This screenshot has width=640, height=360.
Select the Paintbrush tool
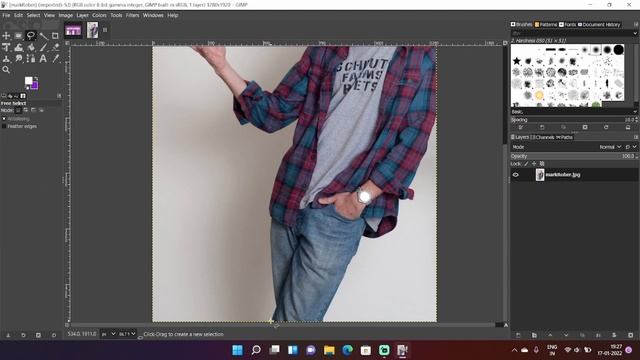43,47
